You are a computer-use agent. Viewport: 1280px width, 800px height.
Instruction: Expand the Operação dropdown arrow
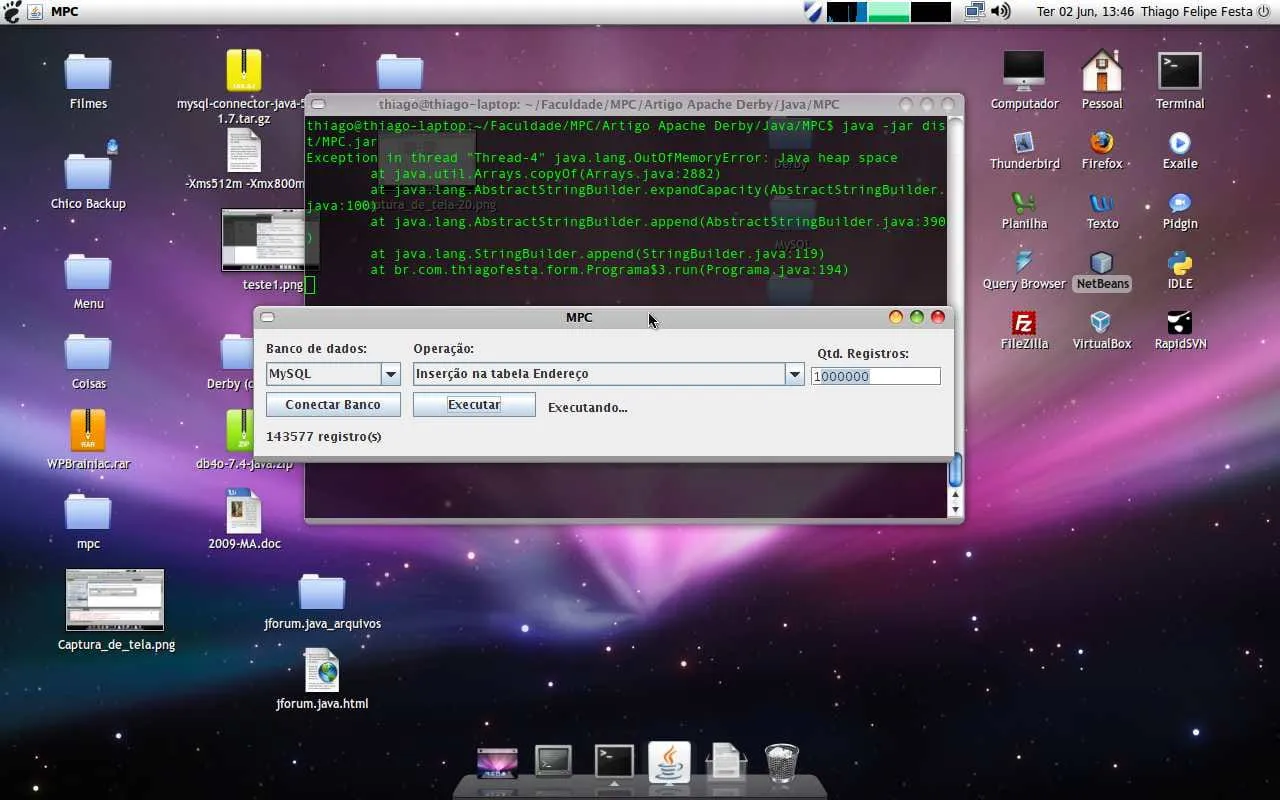coord(794,374)
